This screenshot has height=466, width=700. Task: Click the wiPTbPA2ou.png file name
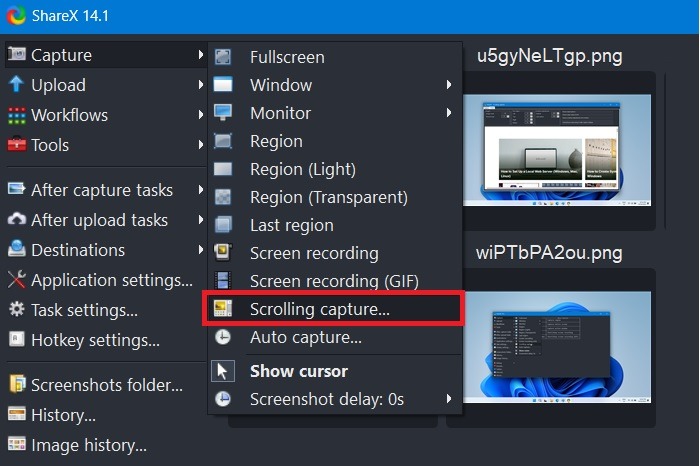[x=549, y=254]
